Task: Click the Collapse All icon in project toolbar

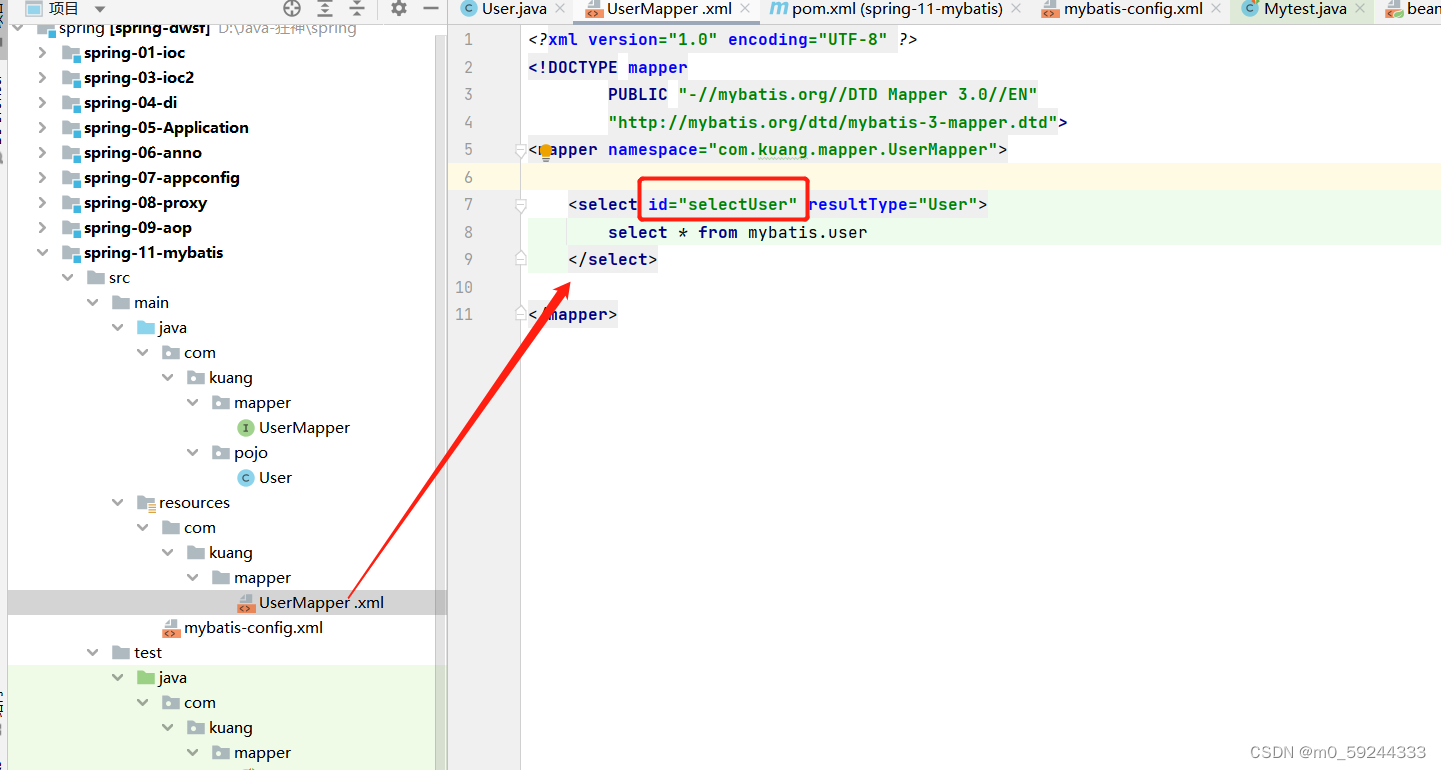Action: coord(357,8)
